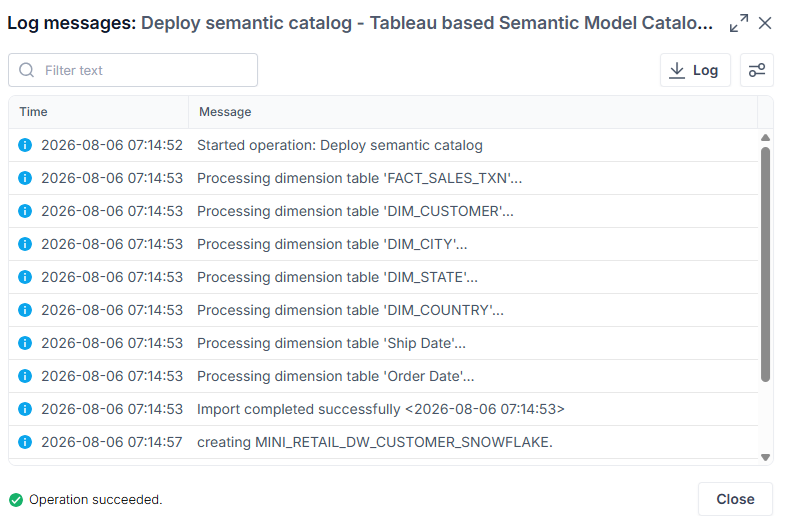Select the 'Ship Date' processing log row

point(383,343)
